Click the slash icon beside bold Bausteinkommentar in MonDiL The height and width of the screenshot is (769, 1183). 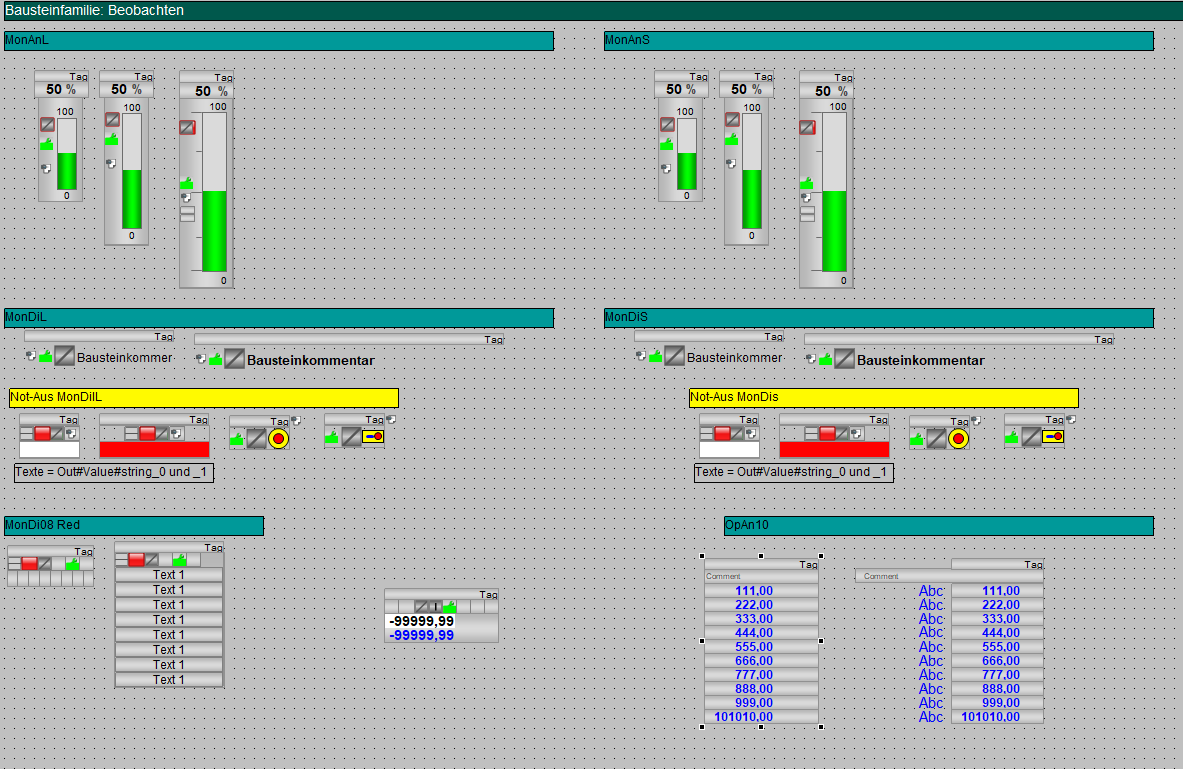coord(234,360)
